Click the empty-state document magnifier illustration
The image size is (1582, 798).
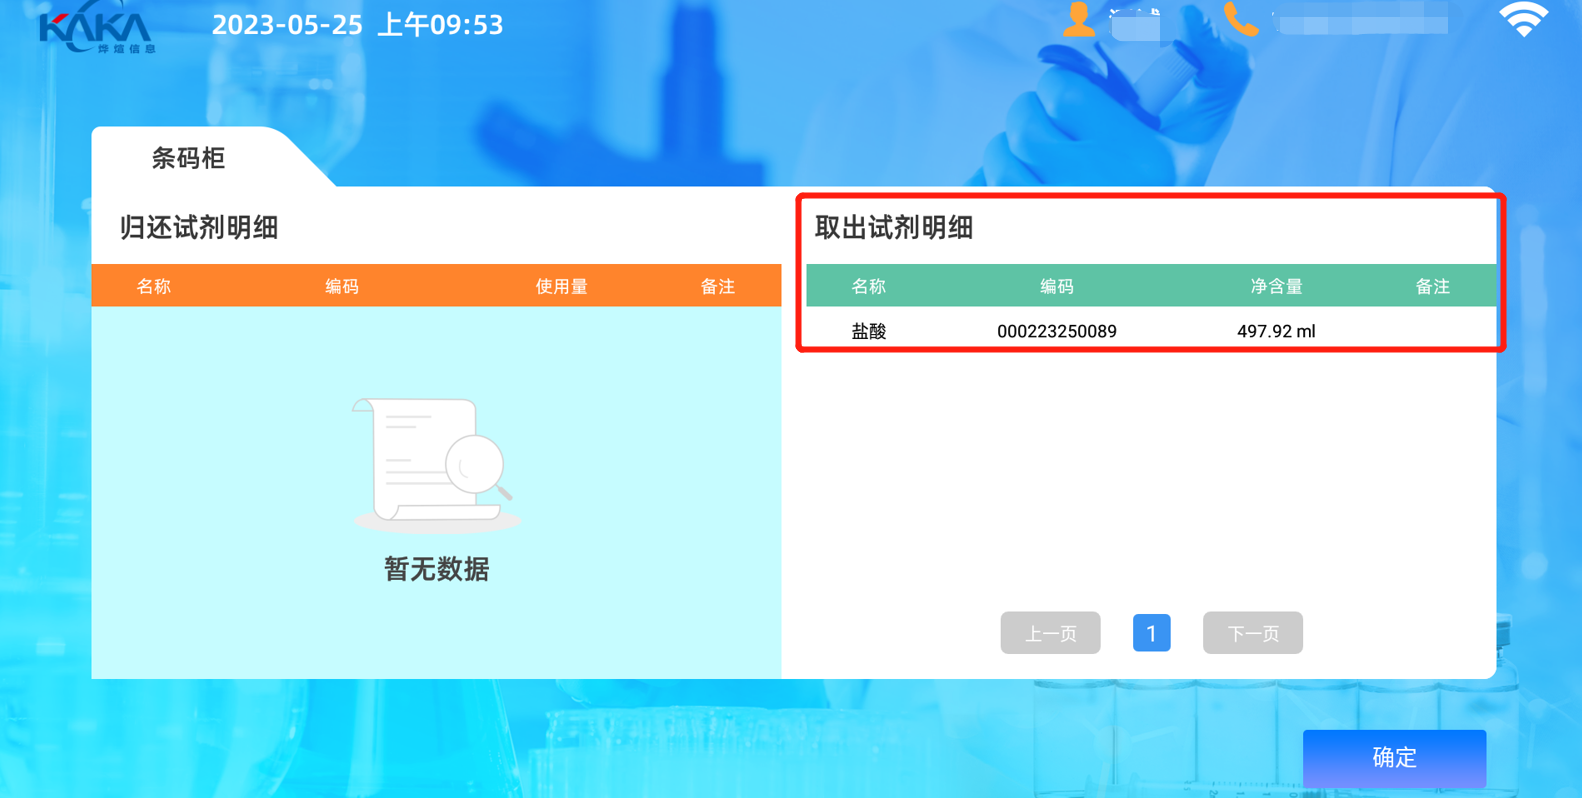(x=435, y=464)
